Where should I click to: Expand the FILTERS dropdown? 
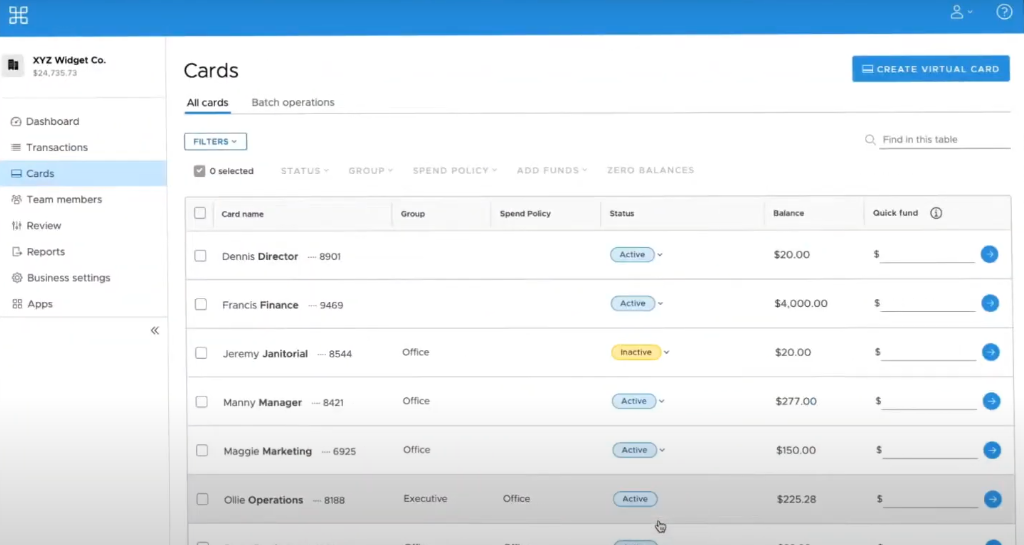pos(215,142)
